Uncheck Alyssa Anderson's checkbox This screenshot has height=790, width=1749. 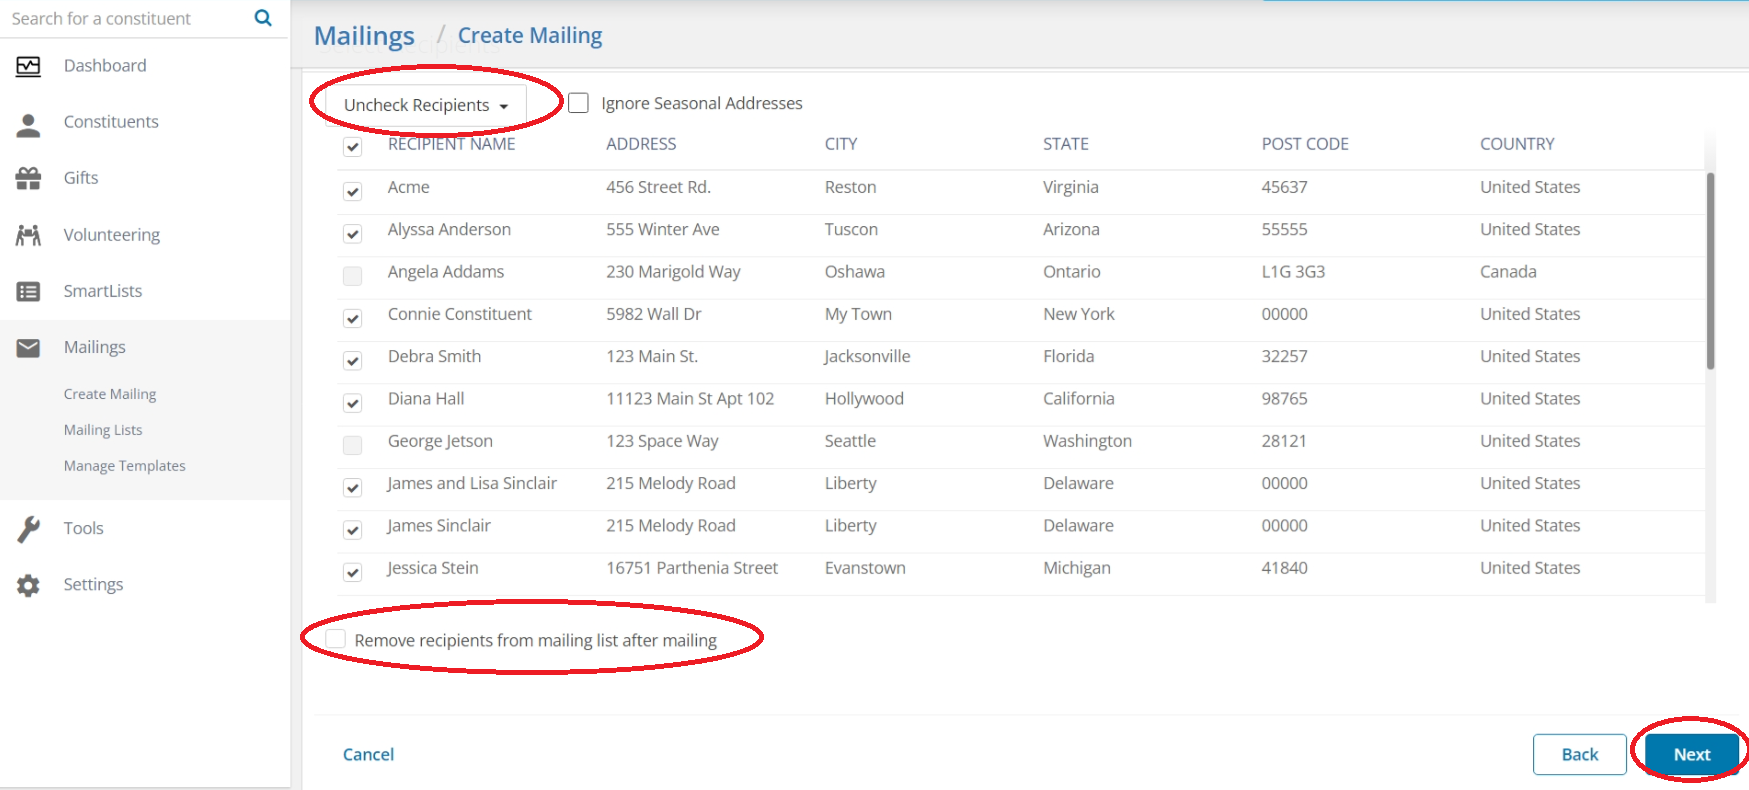(x=352, y=233)
